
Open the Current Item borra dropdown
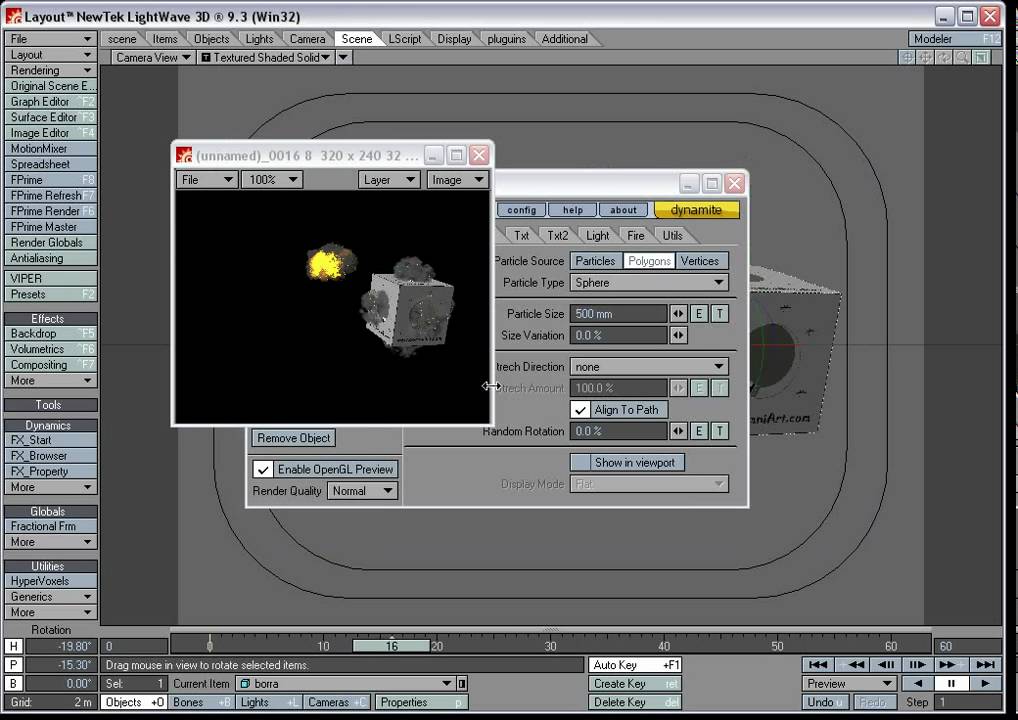pyautogui.click(x=345, y=684)
